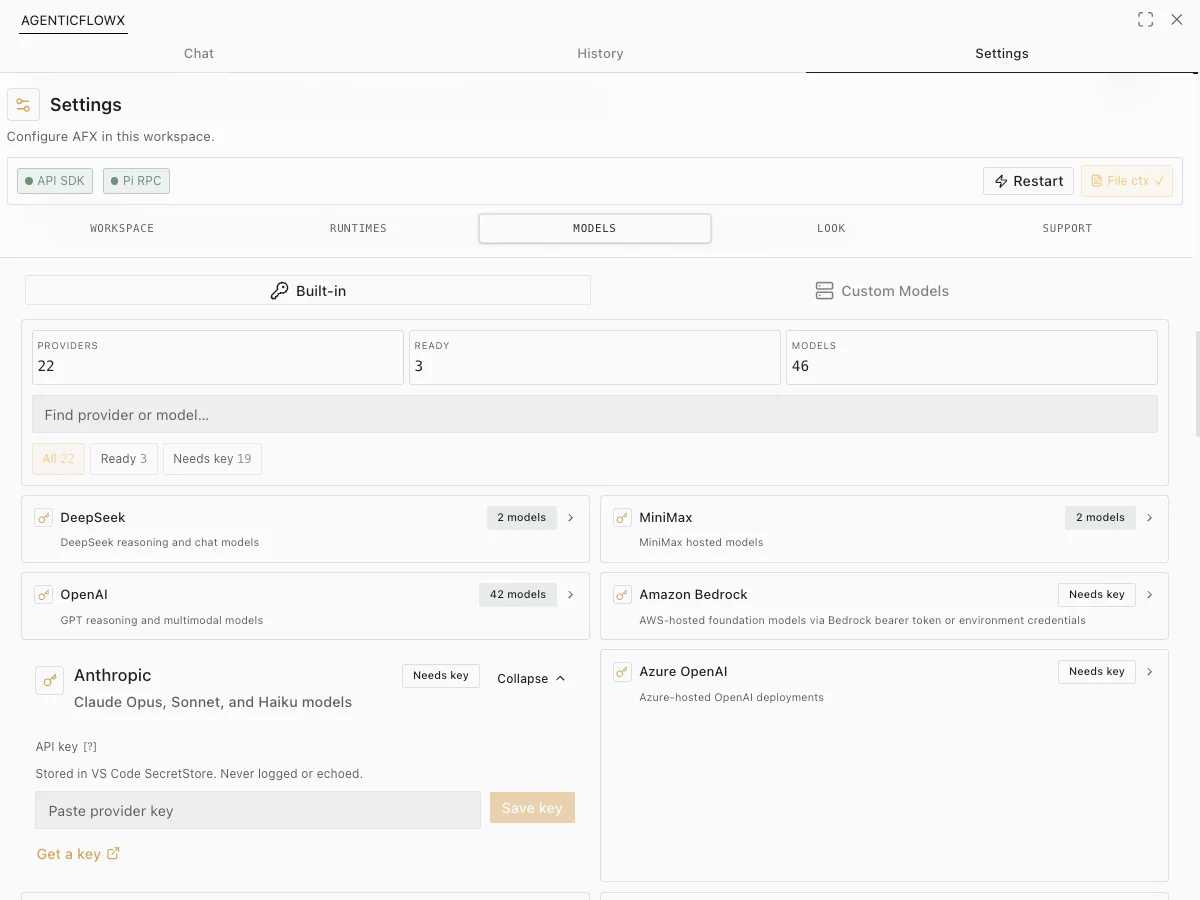Click 'GPT reasoning and multimodal models' description
1200x900 pixels.
click(x=162, y=621)
